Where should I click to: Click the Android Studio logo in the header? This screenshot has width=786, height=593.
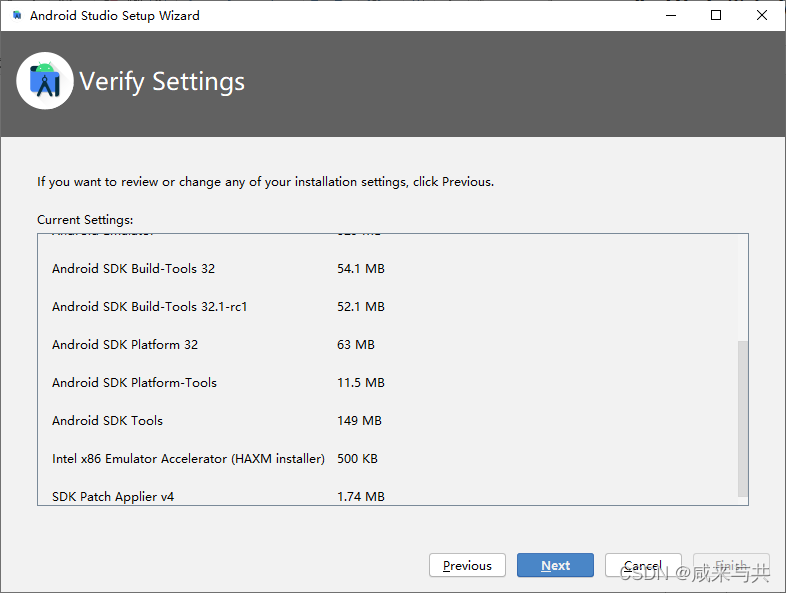[x=45, y=81]
